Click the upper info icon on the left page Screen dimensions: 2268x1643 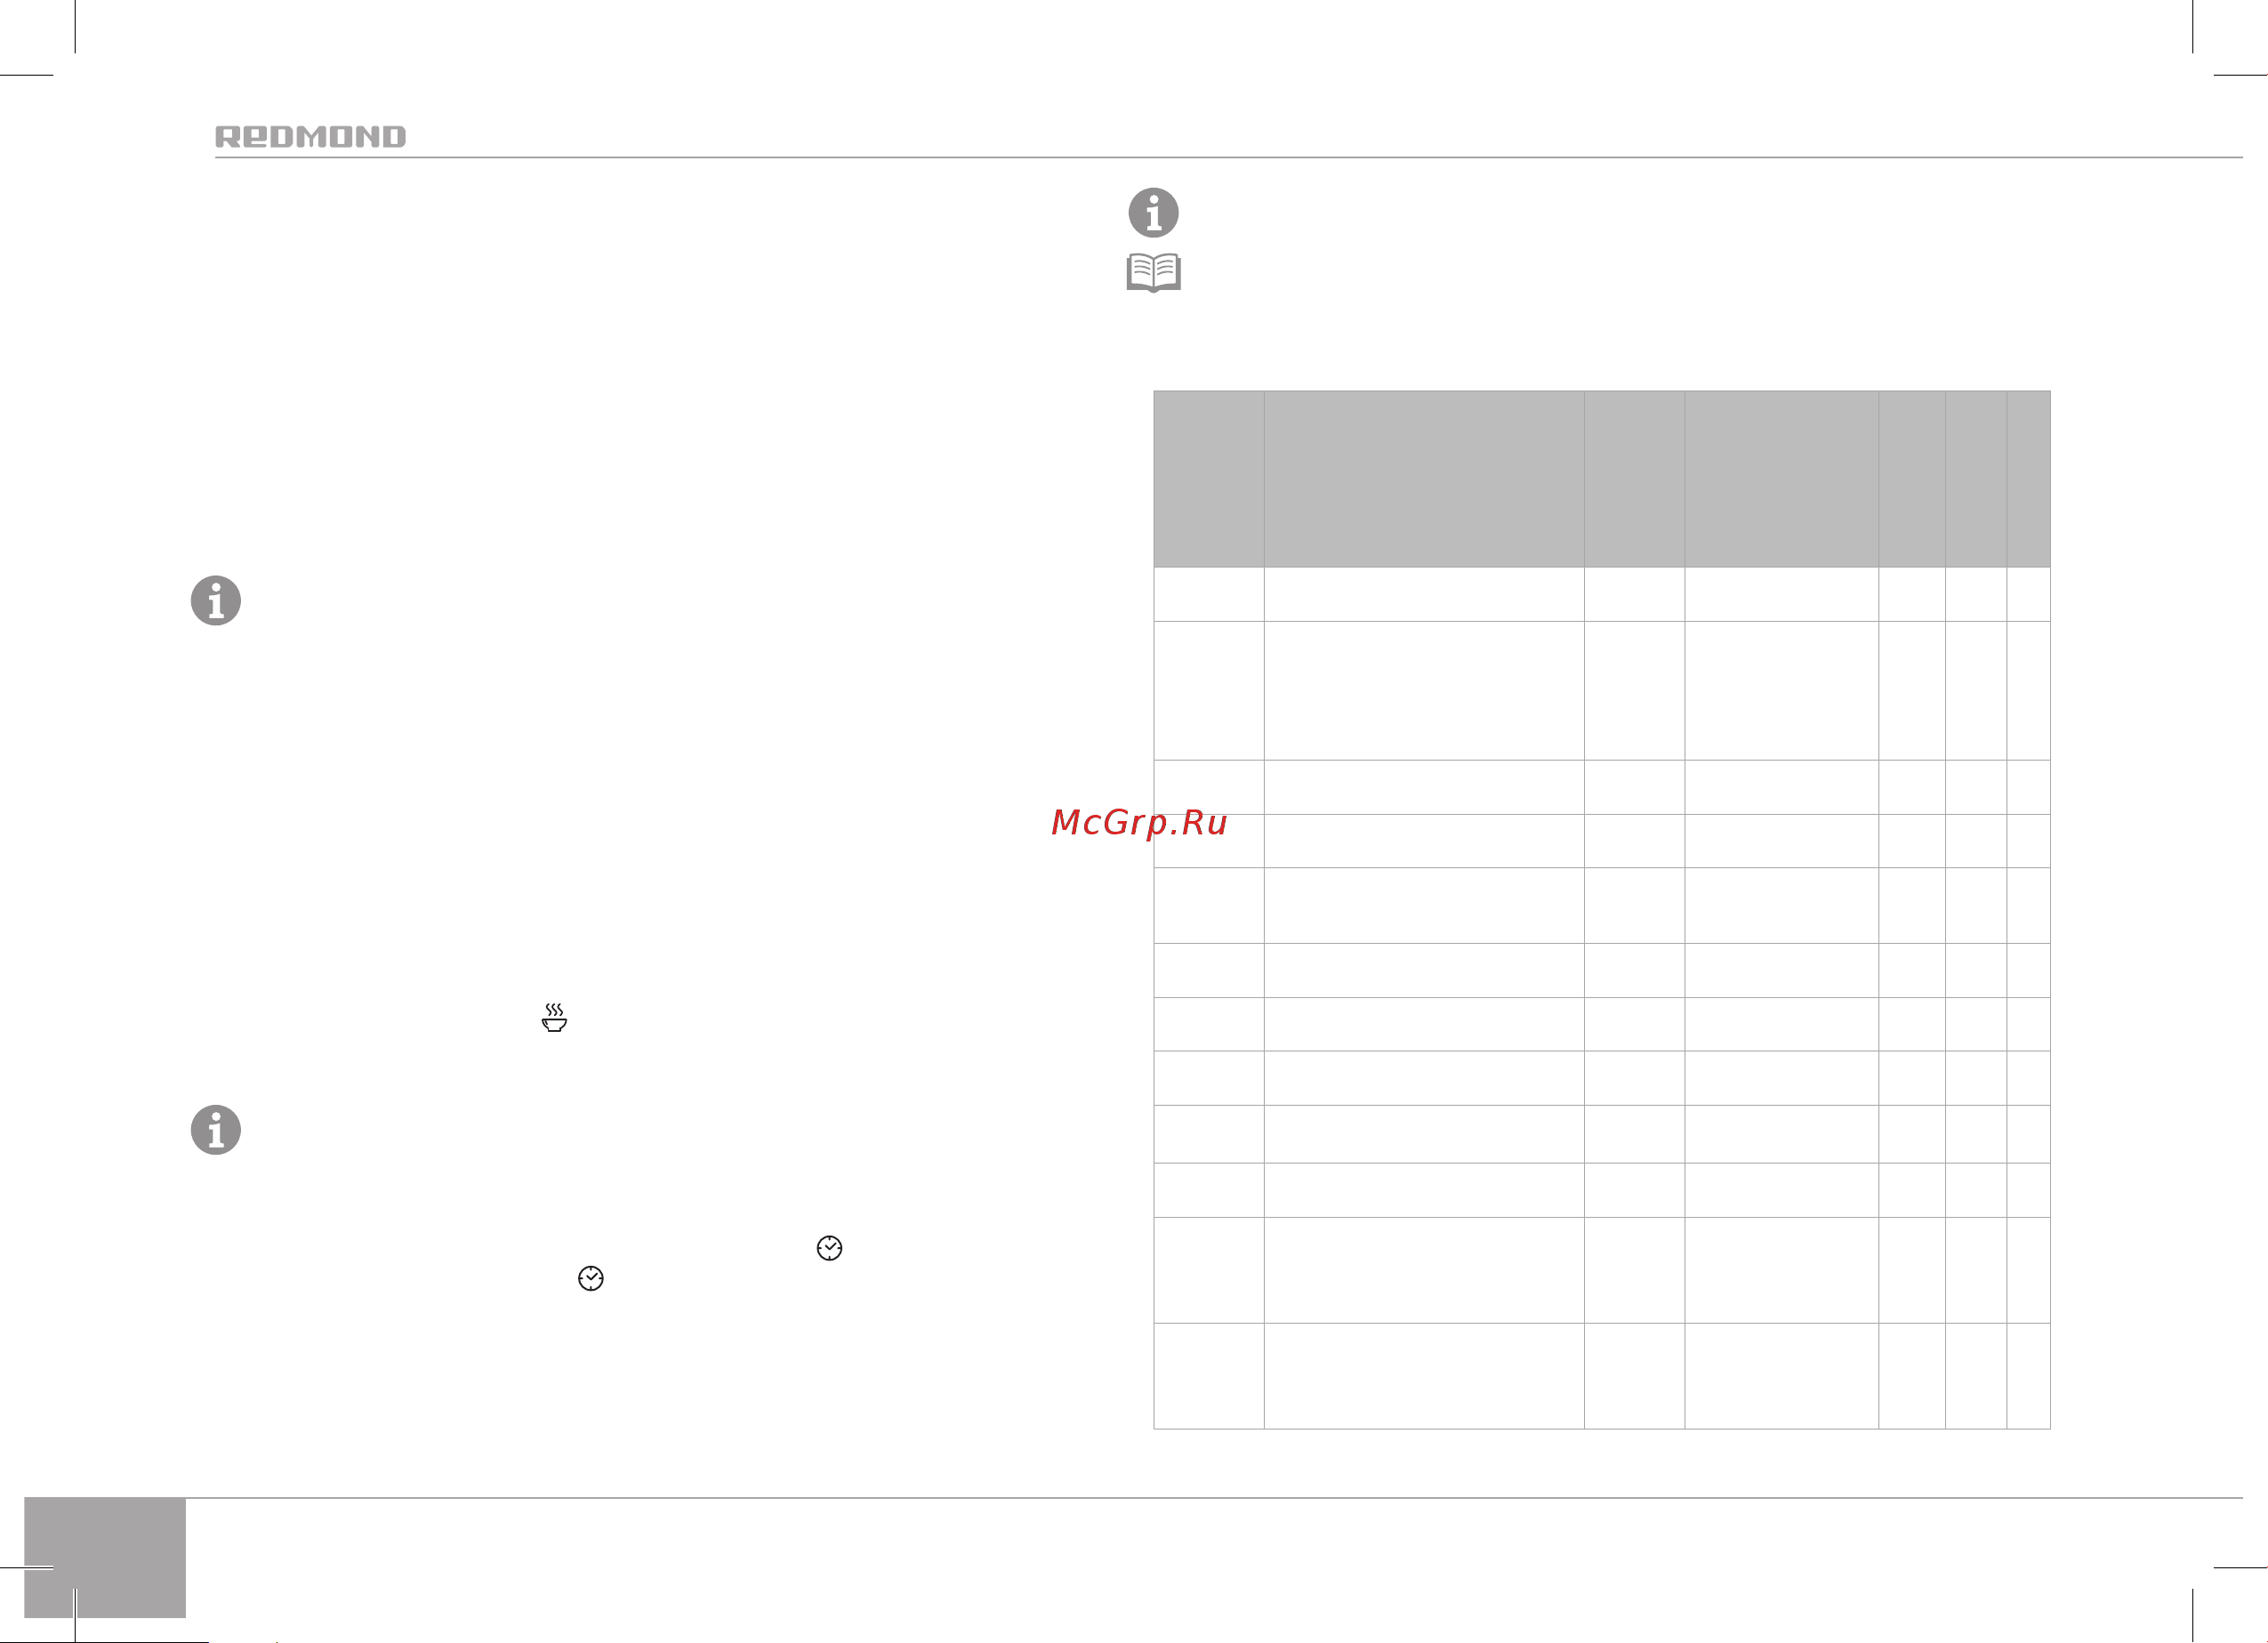pos(216,600)
